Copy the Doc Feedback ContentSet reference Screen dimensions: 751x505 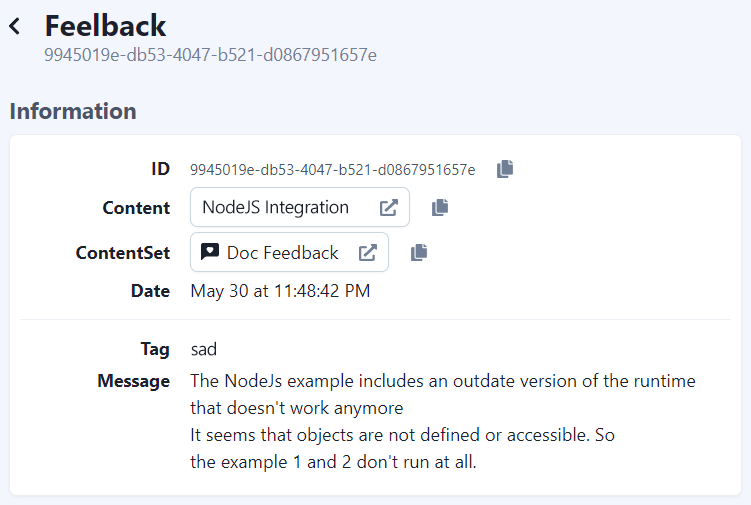[419, 252]
